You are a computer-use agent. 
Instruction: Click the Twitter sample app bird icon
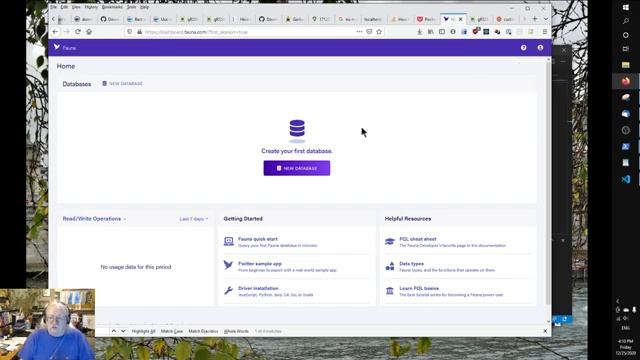[229, 266]
